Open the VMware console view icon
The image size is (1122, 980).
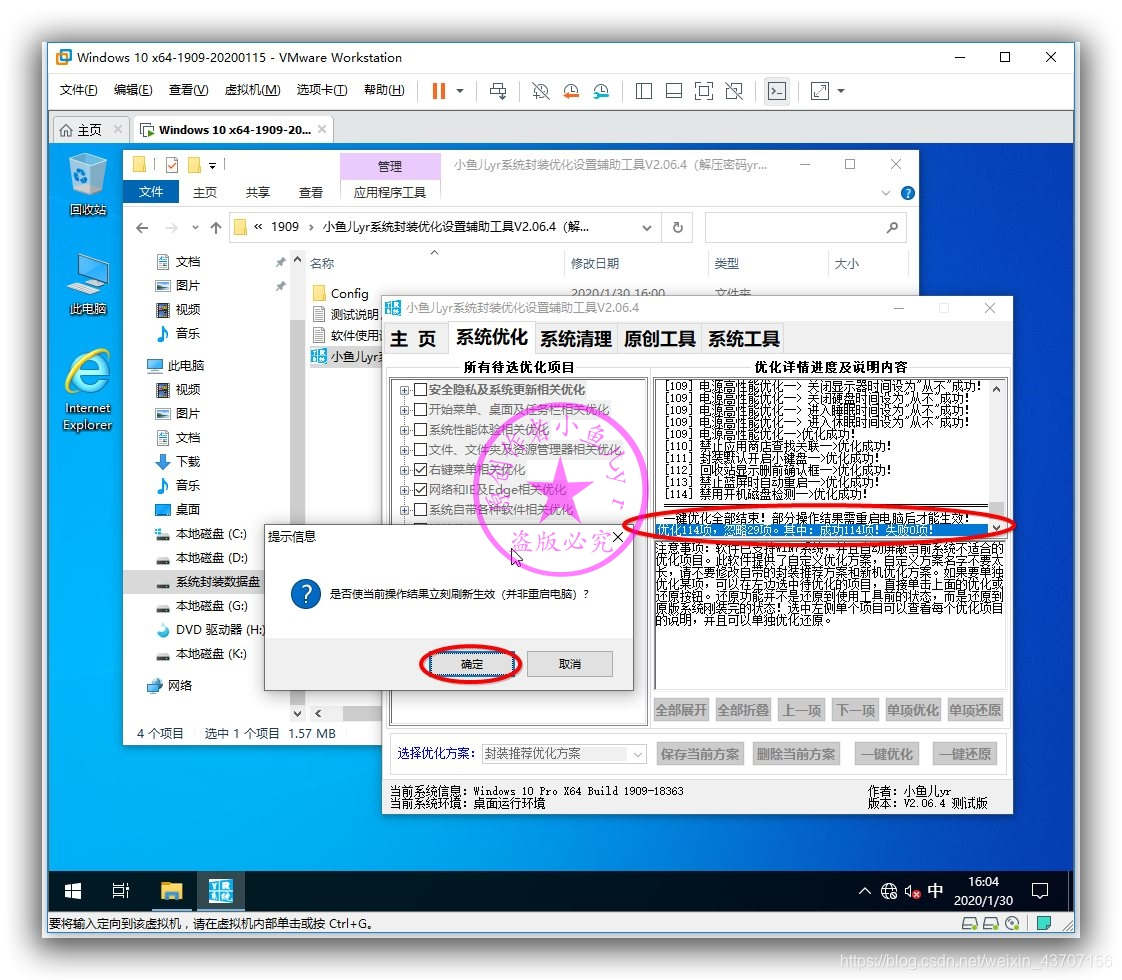point(777,91)
